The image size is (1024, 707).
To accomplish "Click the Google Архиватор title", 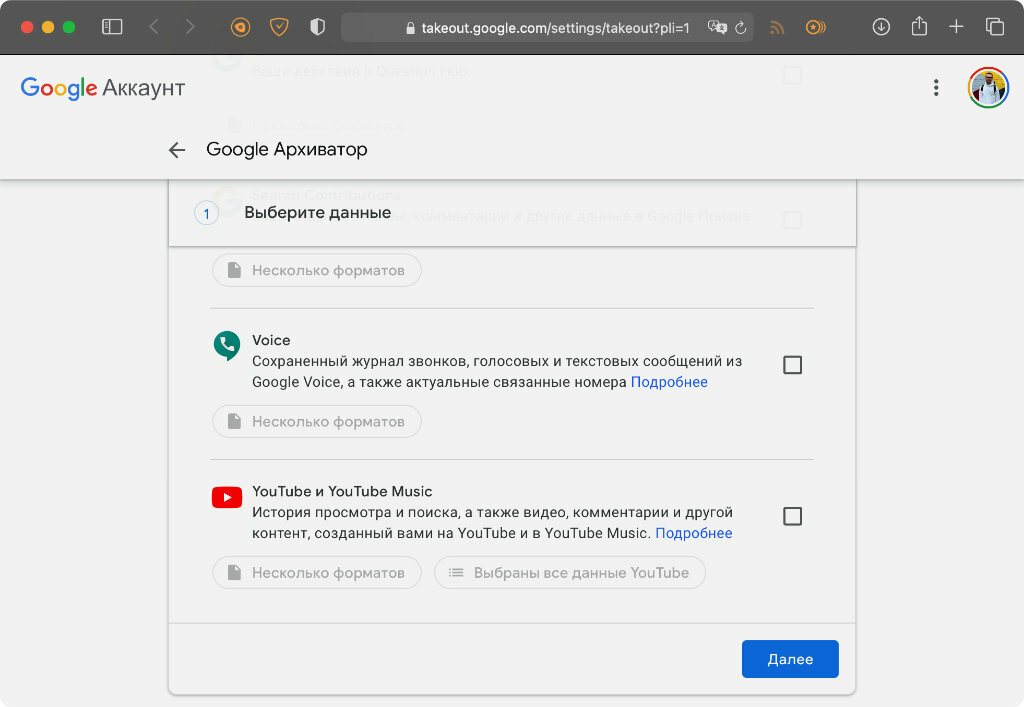I will coord(287,149).
